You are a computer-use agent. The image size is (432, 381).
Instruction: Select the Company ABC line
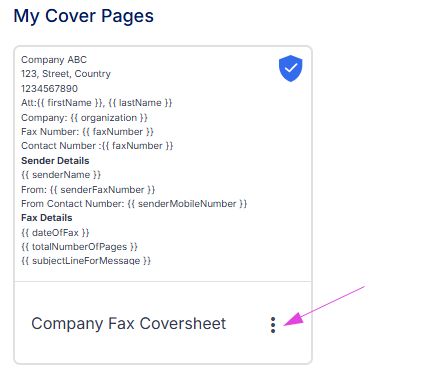coord(54,60)
